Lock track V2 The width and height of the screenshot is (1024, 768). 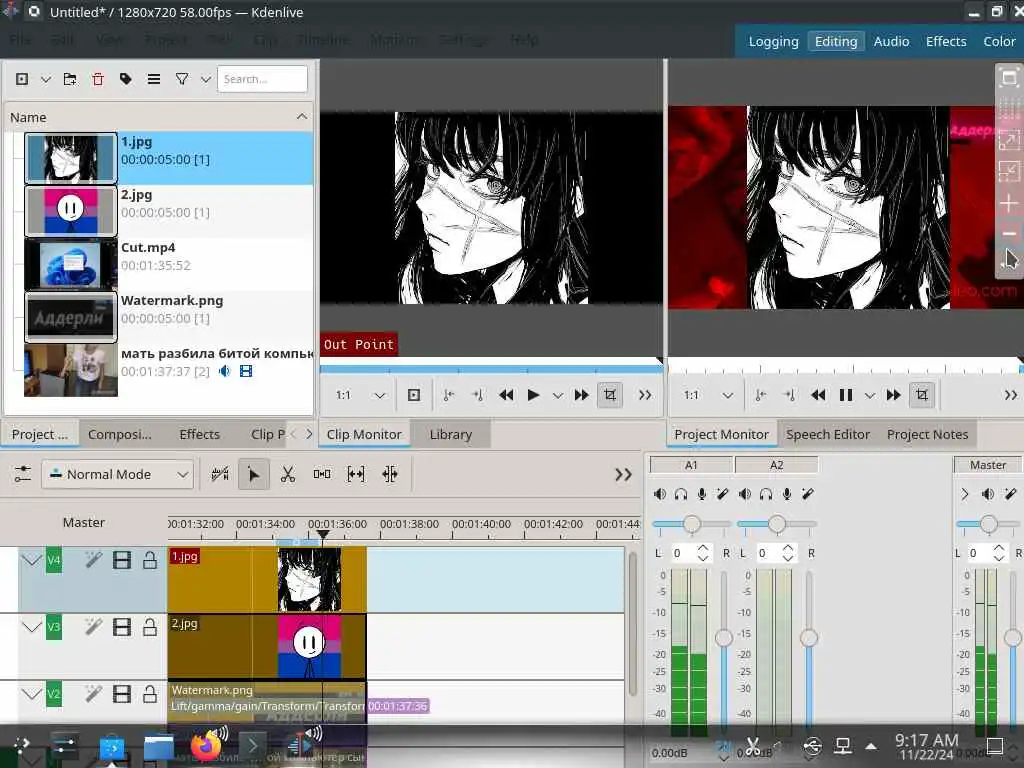click(x=150, y=694)
